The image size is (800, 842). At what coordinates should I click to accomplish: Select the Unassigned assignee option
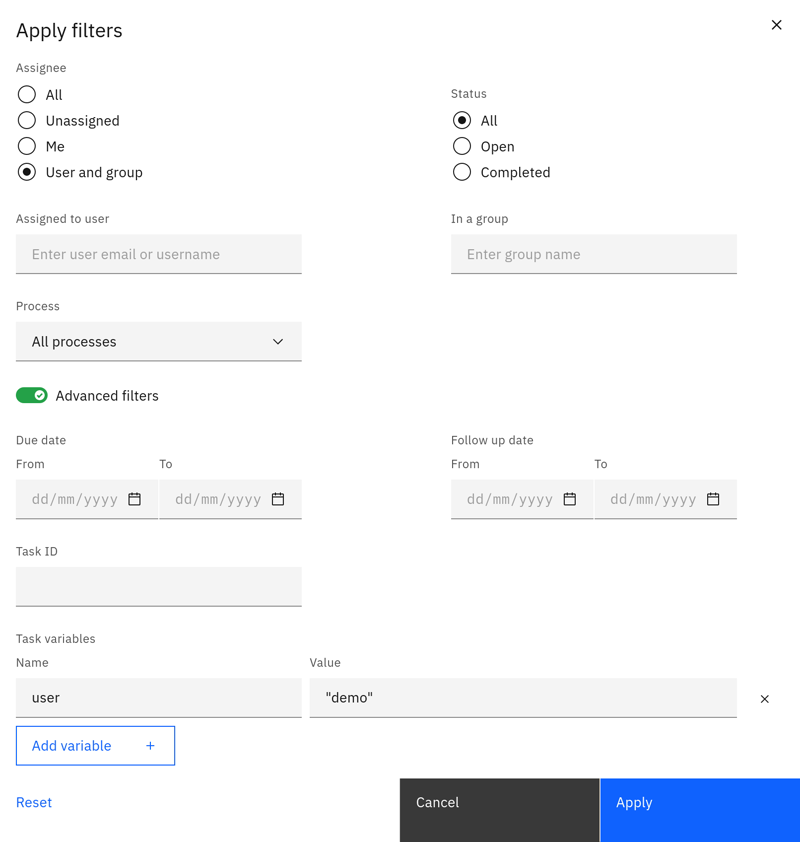pos(27,120)
